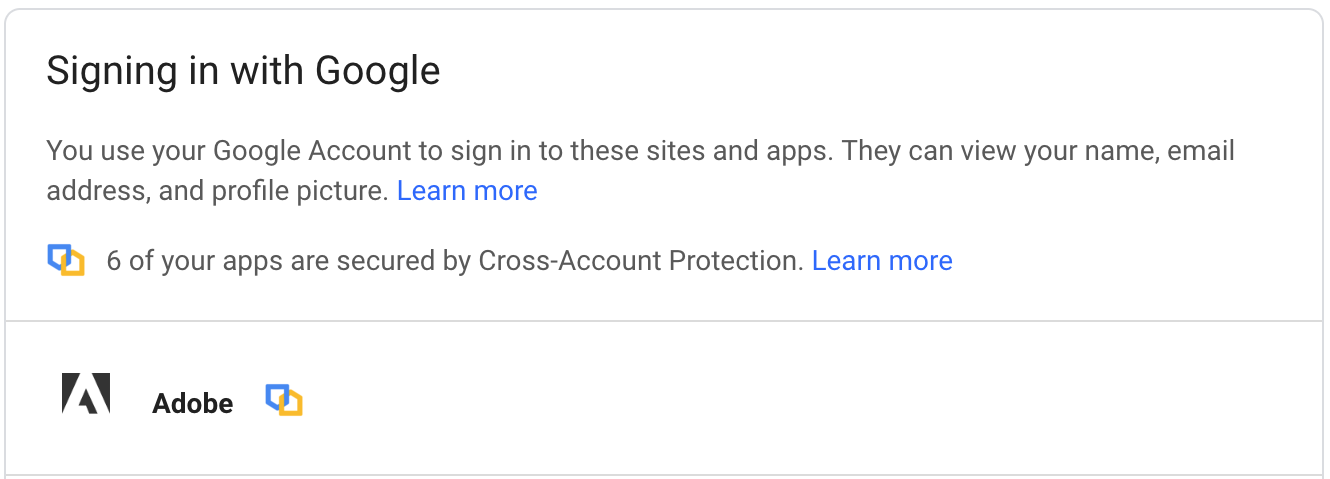Open Learn more link after "profile picture"

467,191
